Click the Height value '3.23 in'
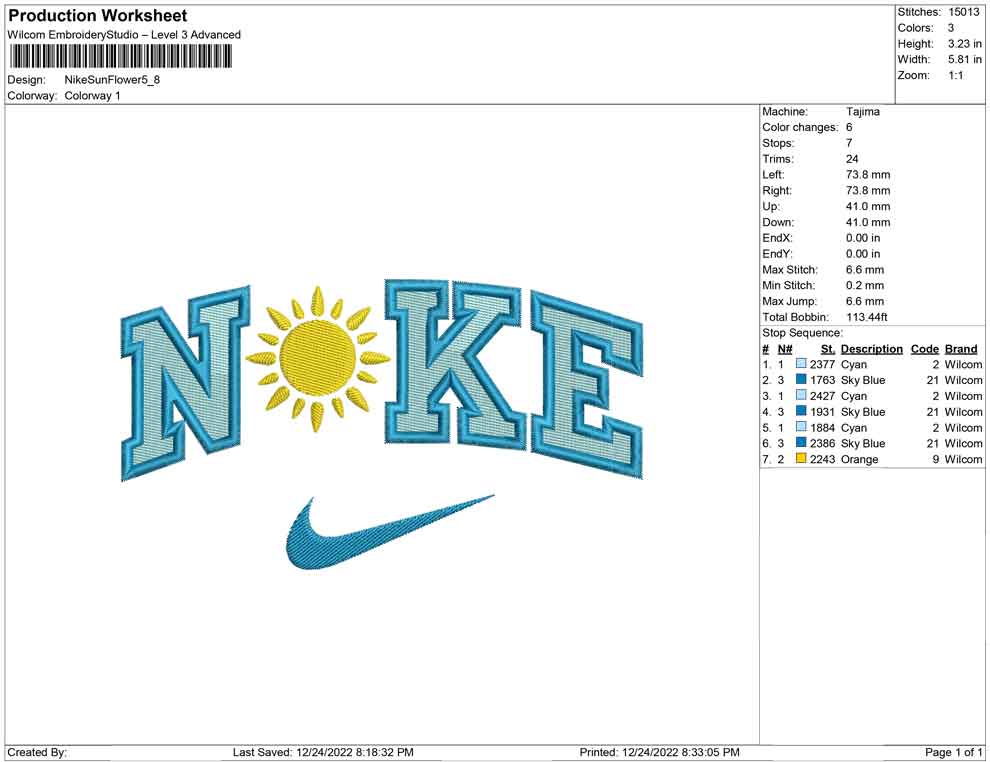This screenshot has width=990, height=762. point(965,44)
